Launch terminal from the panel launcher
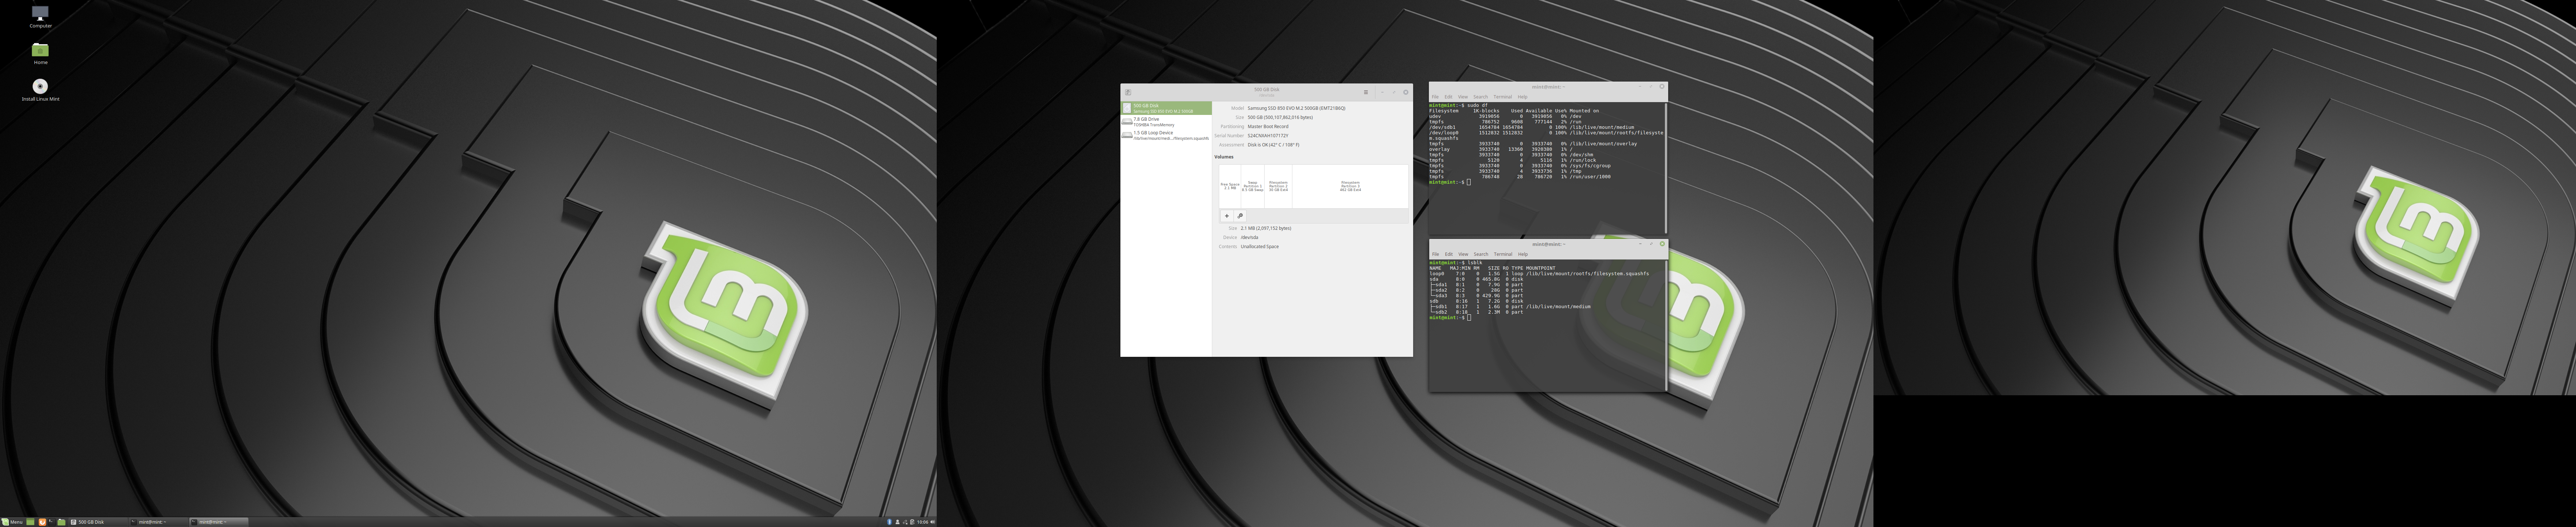2576x527 pixels. [x=52, y=522]
